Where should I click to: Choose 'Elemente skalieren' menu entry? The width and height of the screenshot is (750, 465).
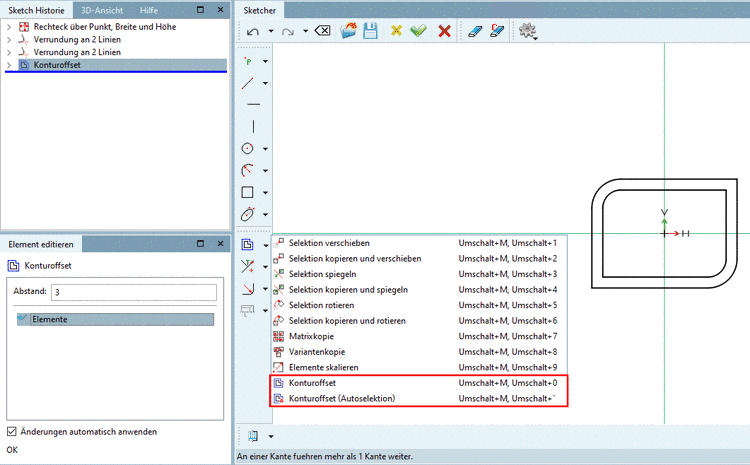click(x=419, y=367)
